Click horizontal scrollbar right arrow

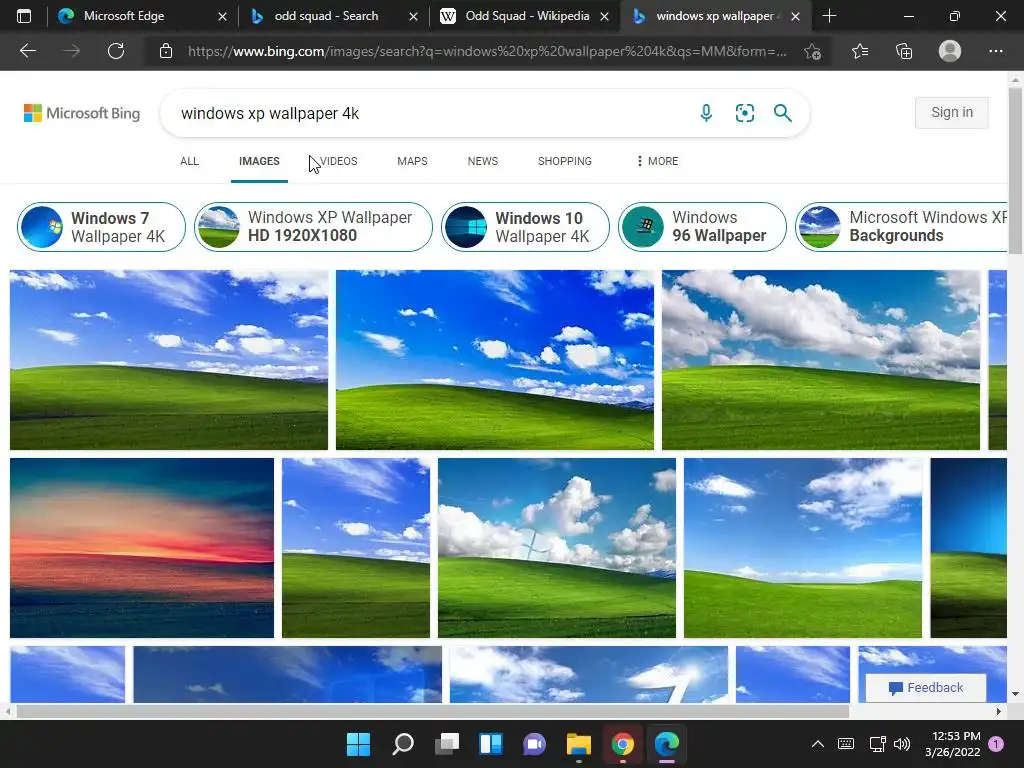coord(999,711)
